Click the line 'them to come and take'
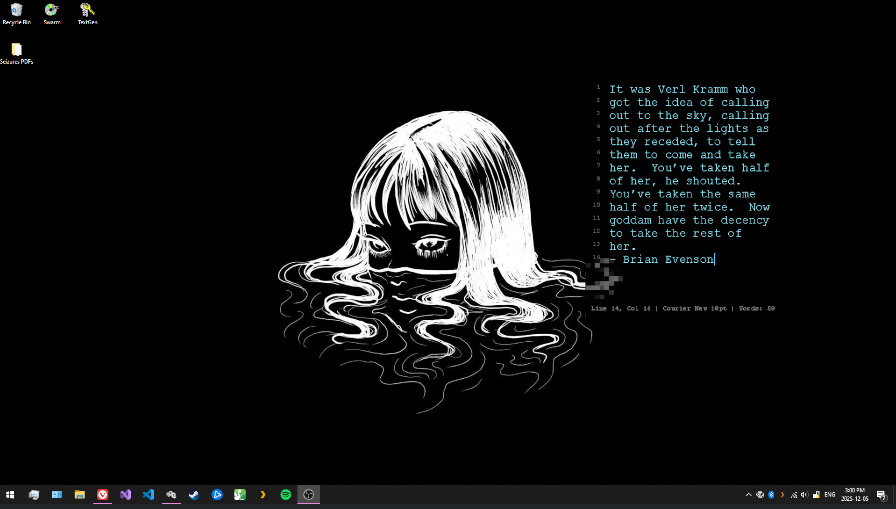The image size is (896, 509). [x=682, y=154]
